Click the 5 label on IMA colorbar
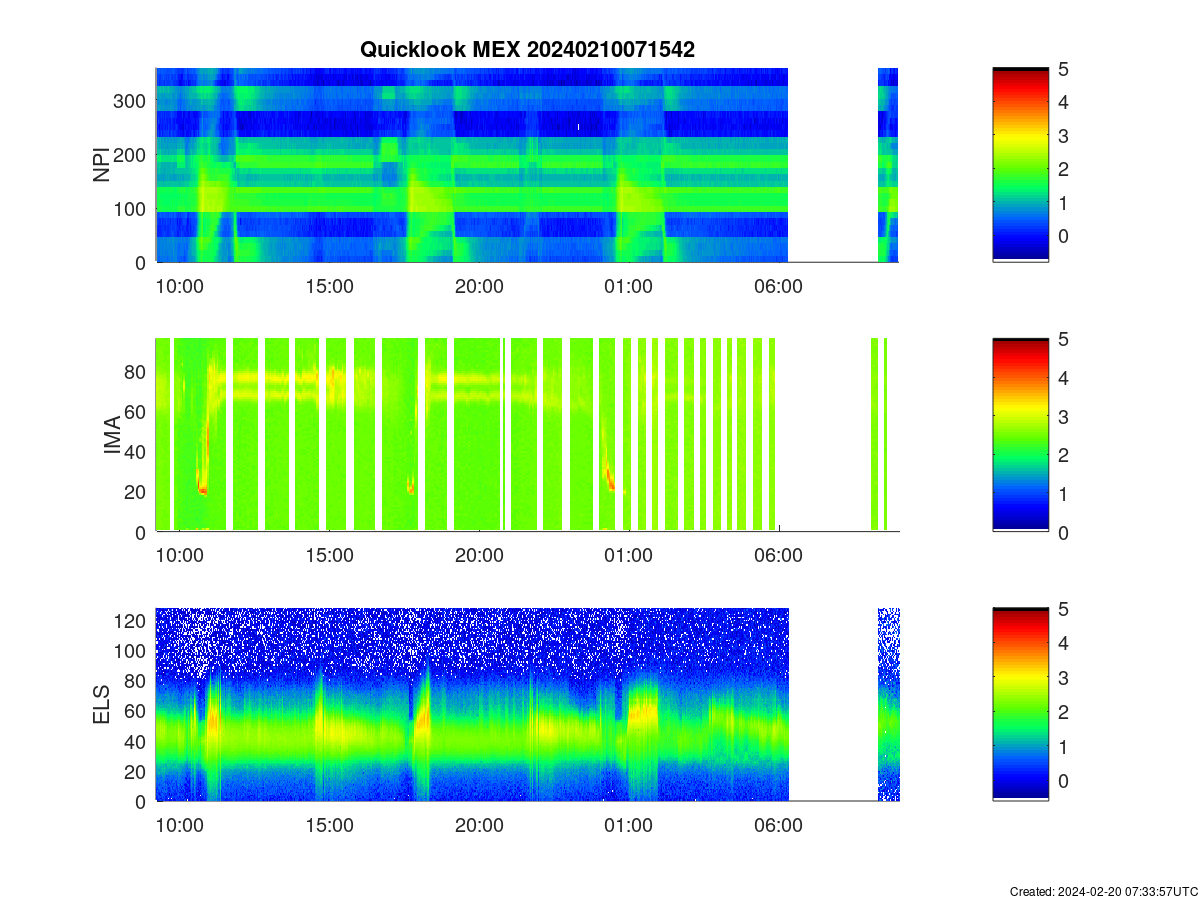This screenshot has width=1200, height=900. 1062,339
